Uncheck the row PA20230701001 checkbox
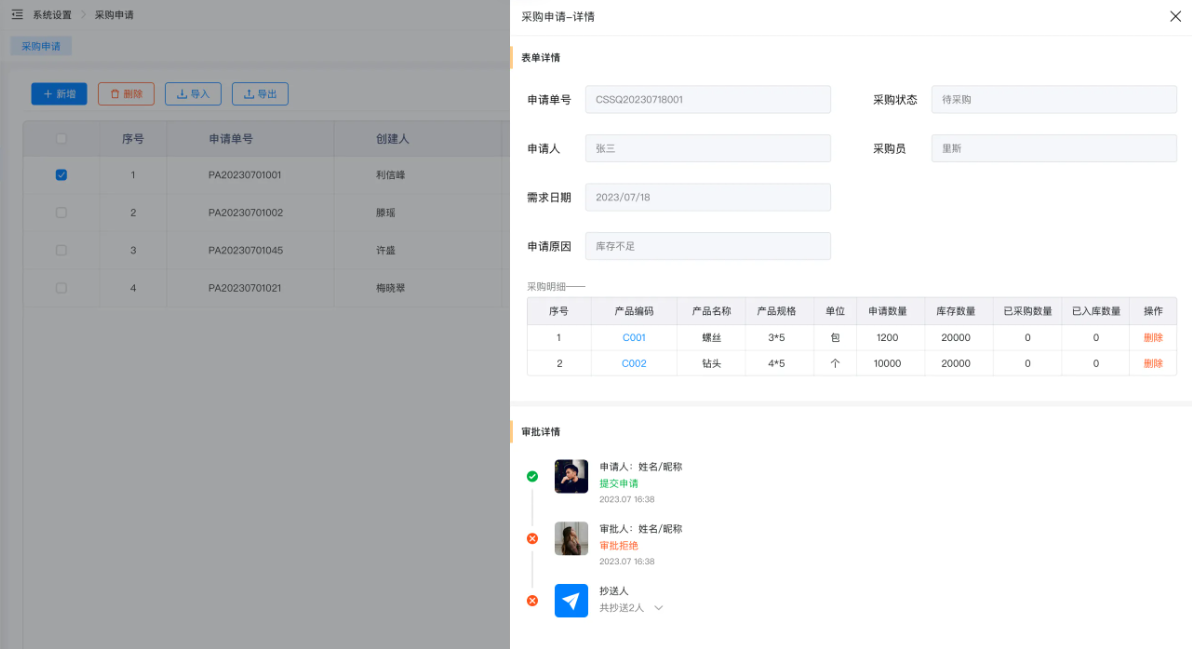The width and height of the screenshot is (1192, 649). point(62,175)
